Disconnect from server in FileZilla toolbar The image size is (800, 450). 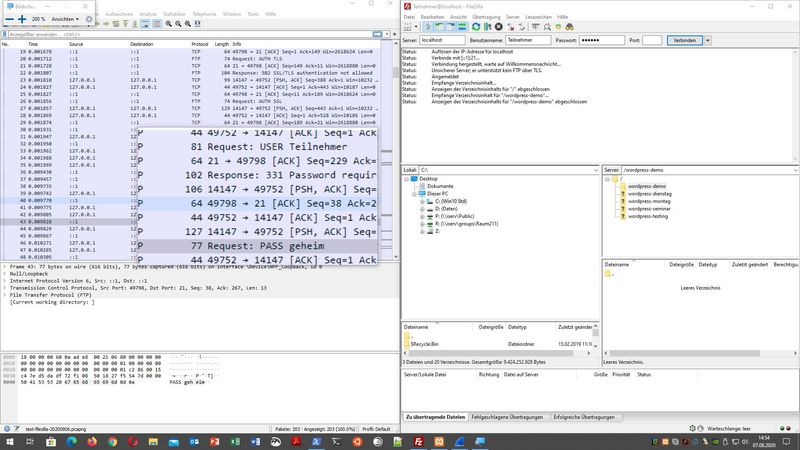pyautogui.click(x=511, y=27)
